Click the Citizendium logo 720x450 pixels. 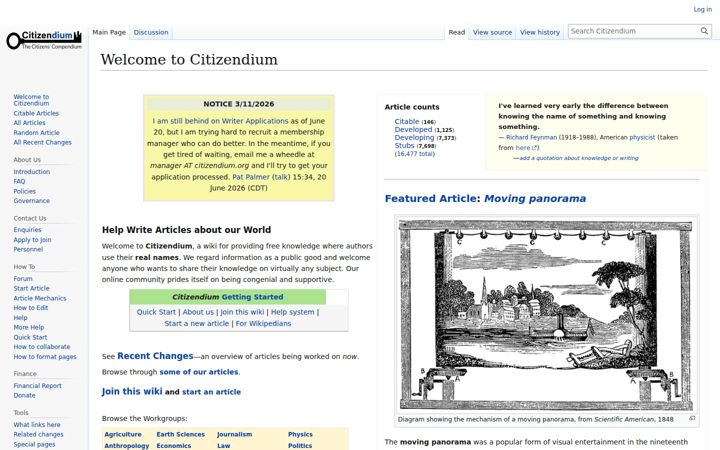click(44, 40)
